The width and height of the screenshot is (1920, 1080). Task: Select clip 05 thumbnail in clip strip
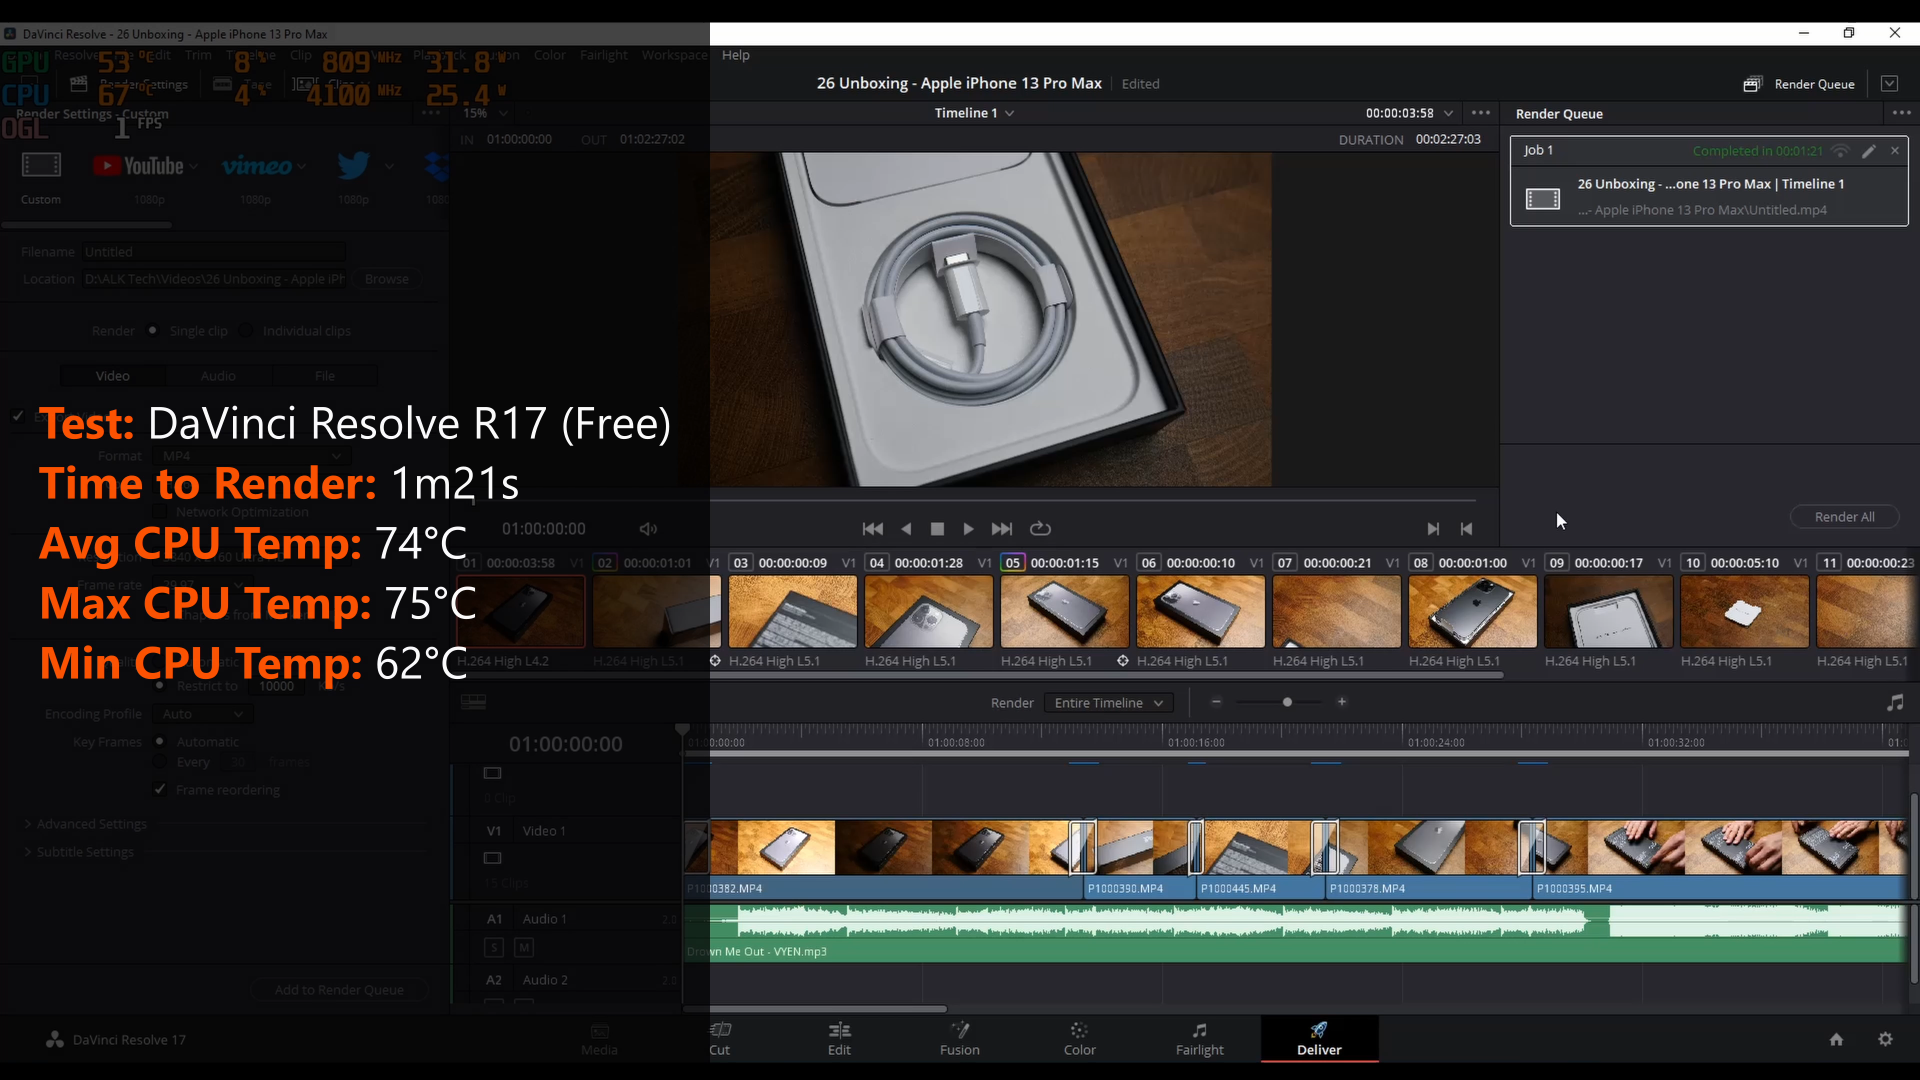click(1064, 611)
